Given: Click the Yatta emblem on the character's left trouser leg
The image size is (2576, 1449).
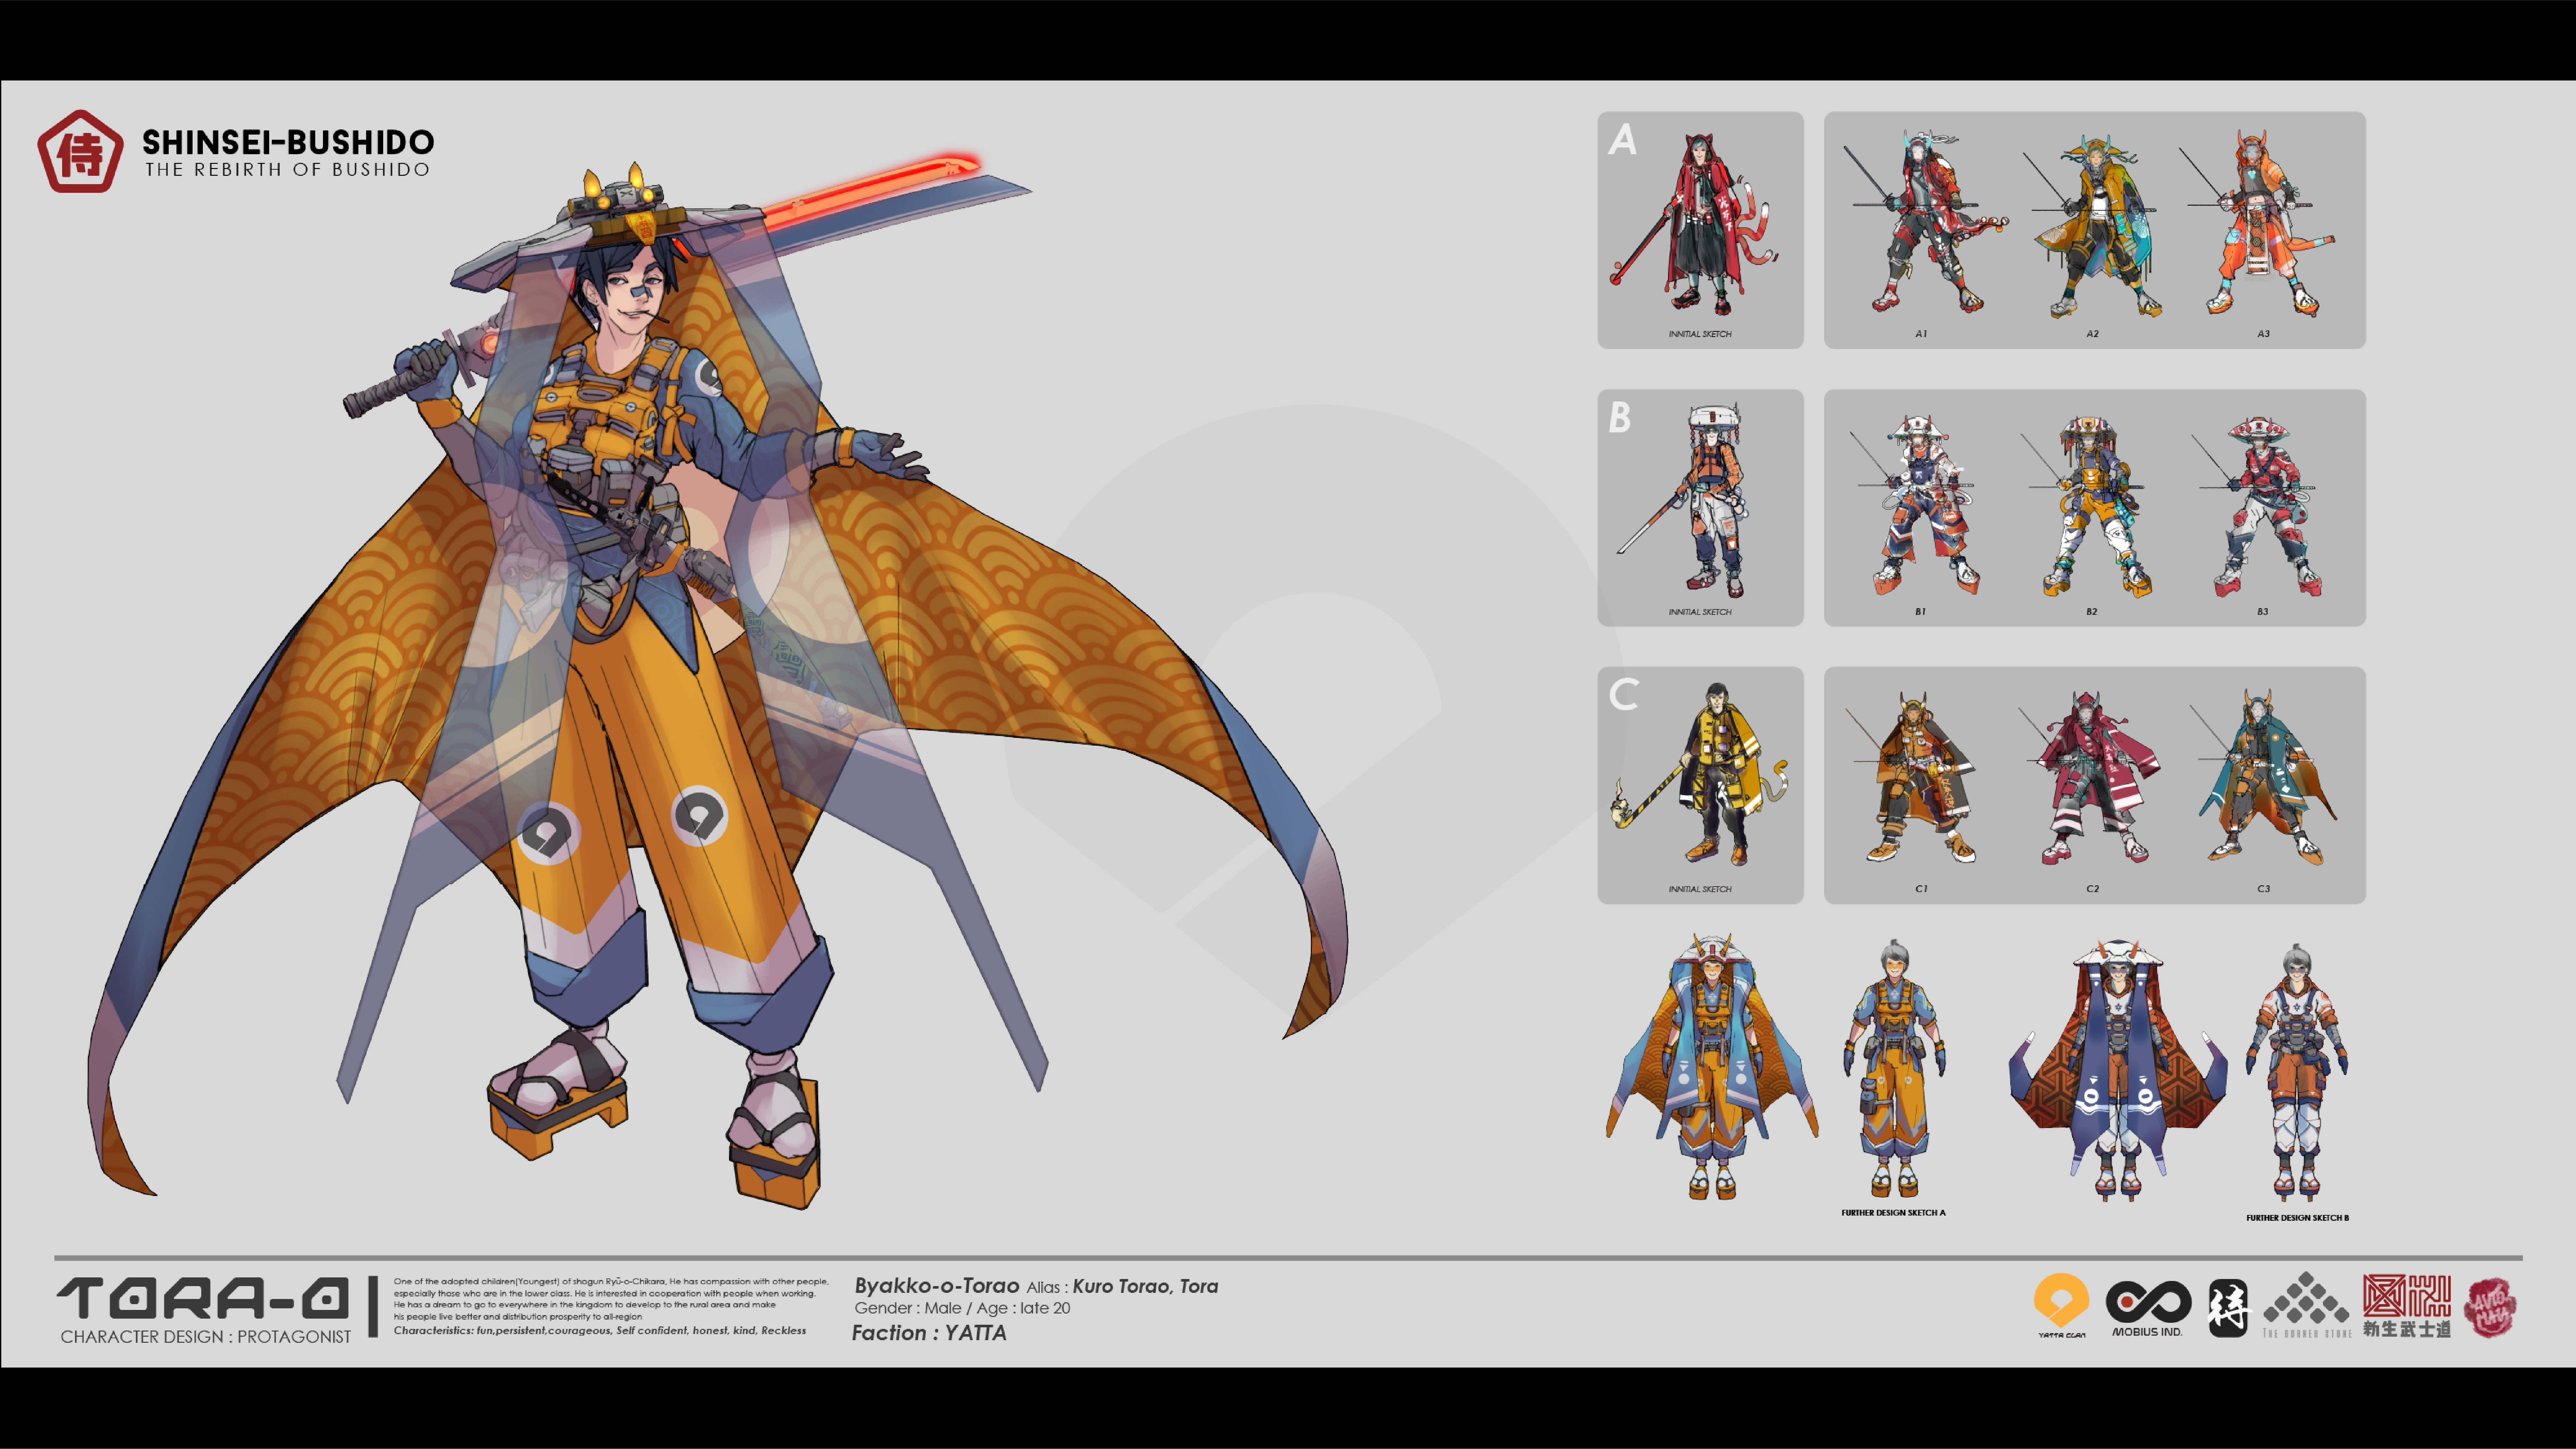Looking at the screenshot, I should coord(699,816).
